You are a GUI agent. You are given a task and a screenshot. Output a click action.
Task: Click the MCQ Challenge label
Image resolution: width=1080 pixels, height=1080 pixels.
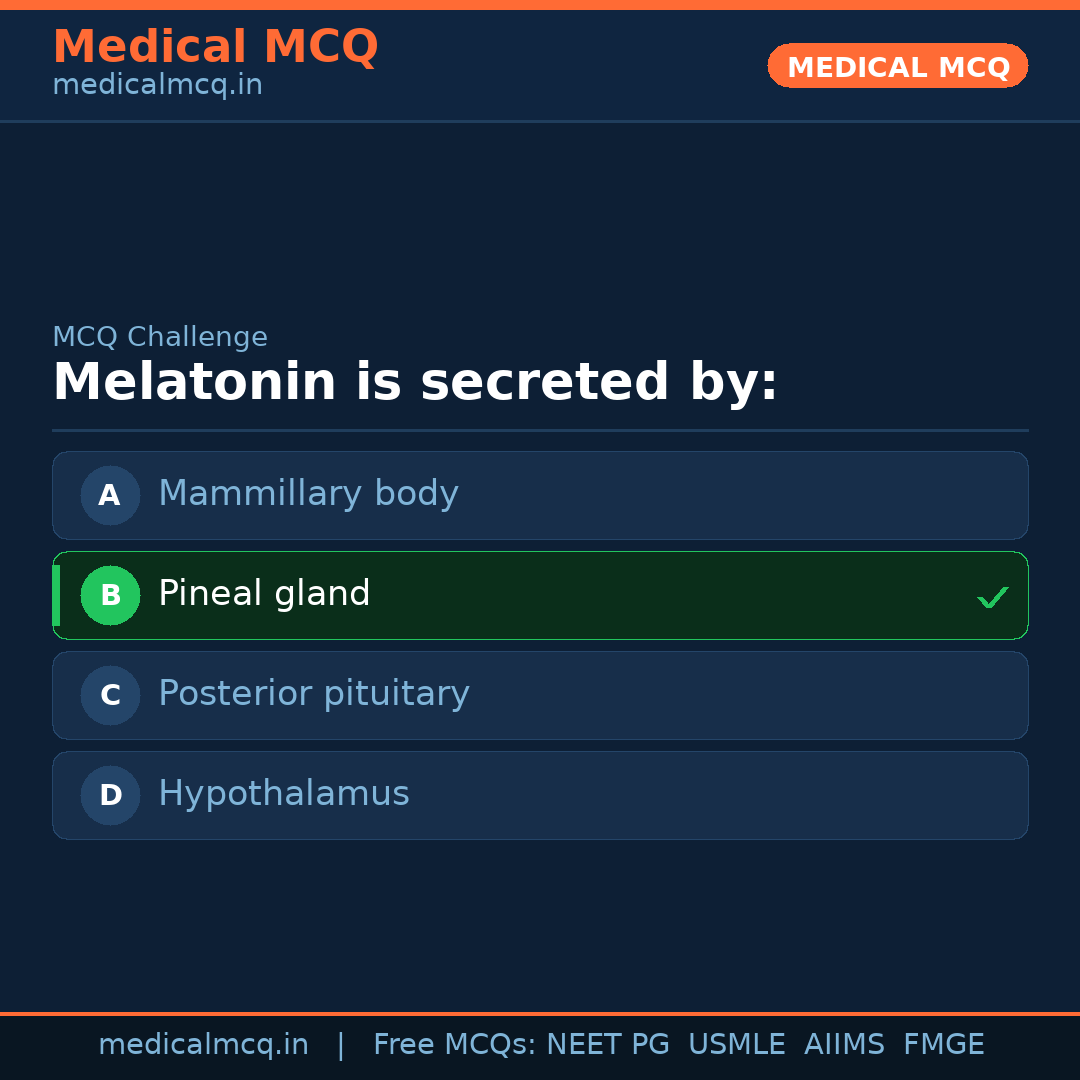coord(160,338)
